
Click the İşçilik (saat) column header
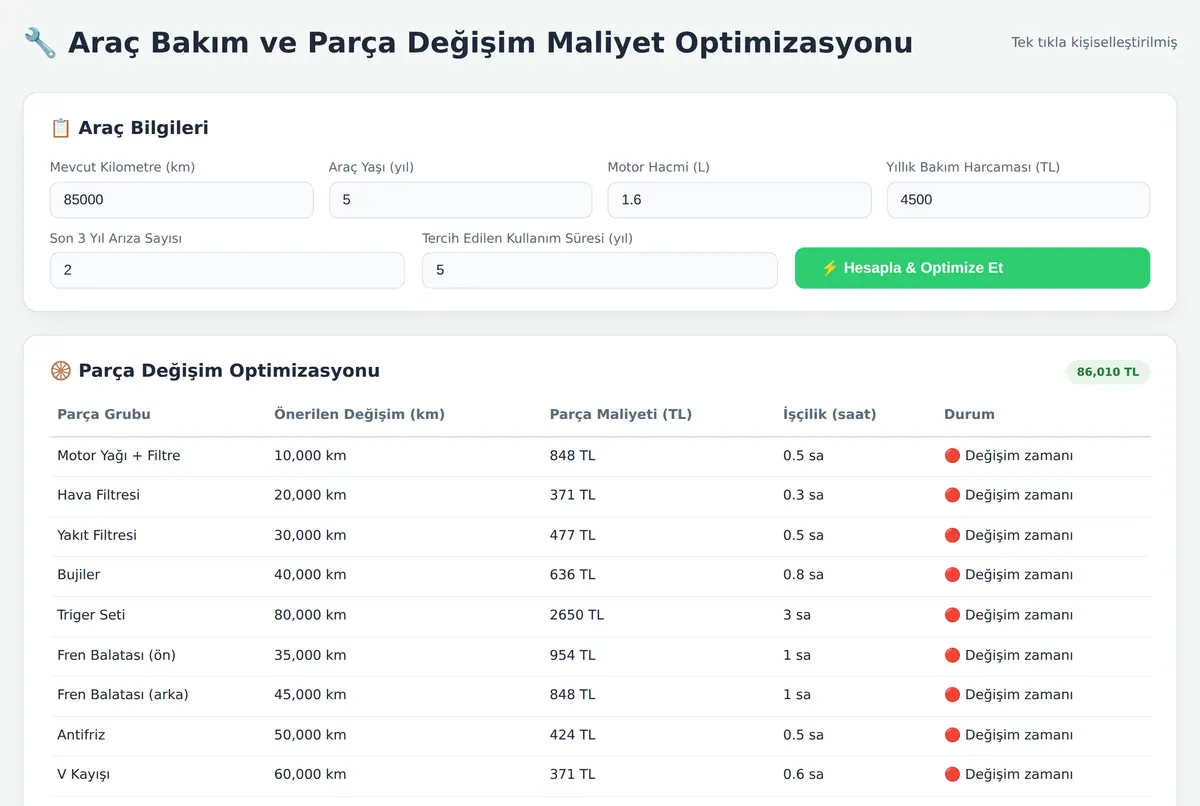pos(830,414)
